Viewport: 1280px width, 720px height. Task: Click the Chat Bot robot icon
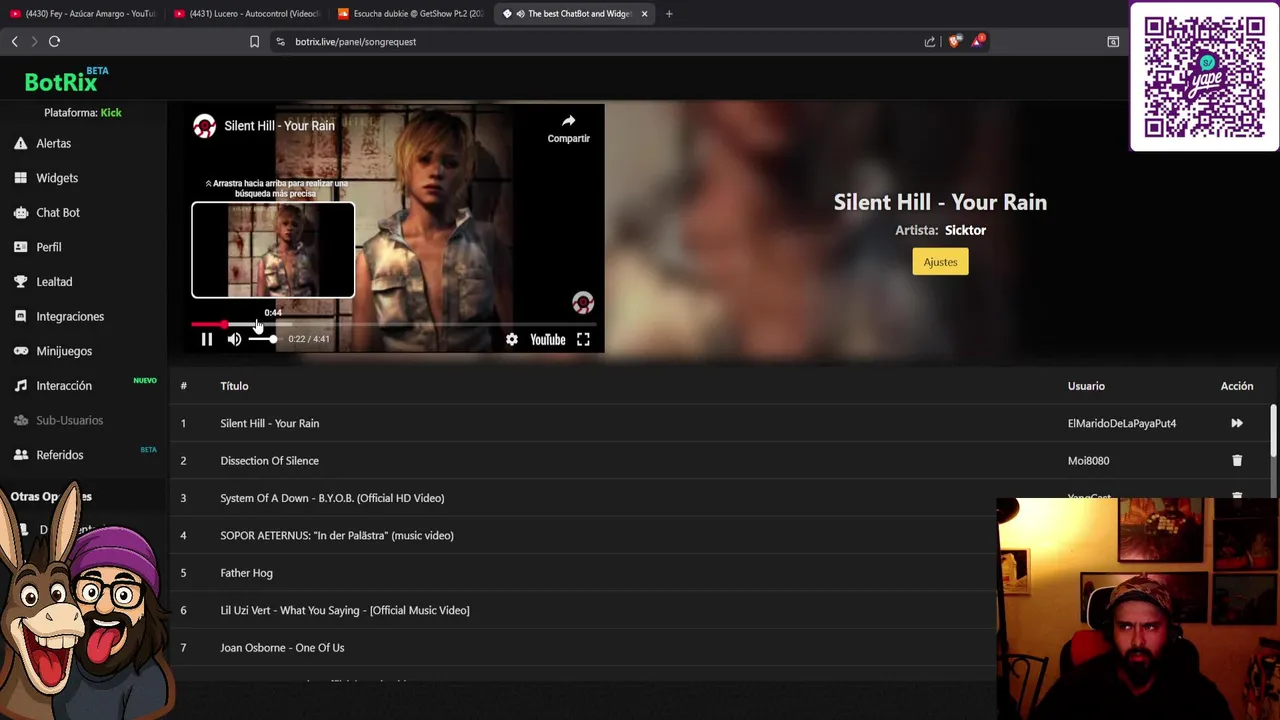pyautogui.click(x=20, y=212)
